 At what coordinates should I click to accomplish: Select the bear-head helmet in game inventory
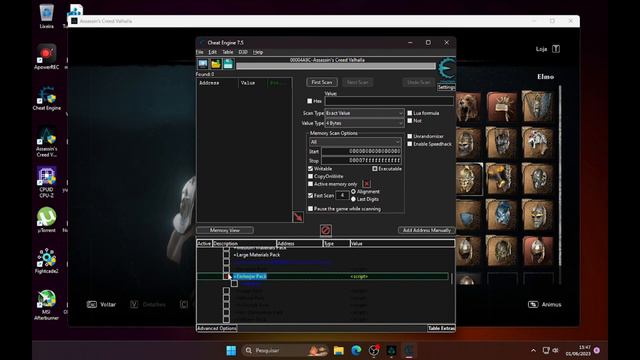(x=468, y=107)
